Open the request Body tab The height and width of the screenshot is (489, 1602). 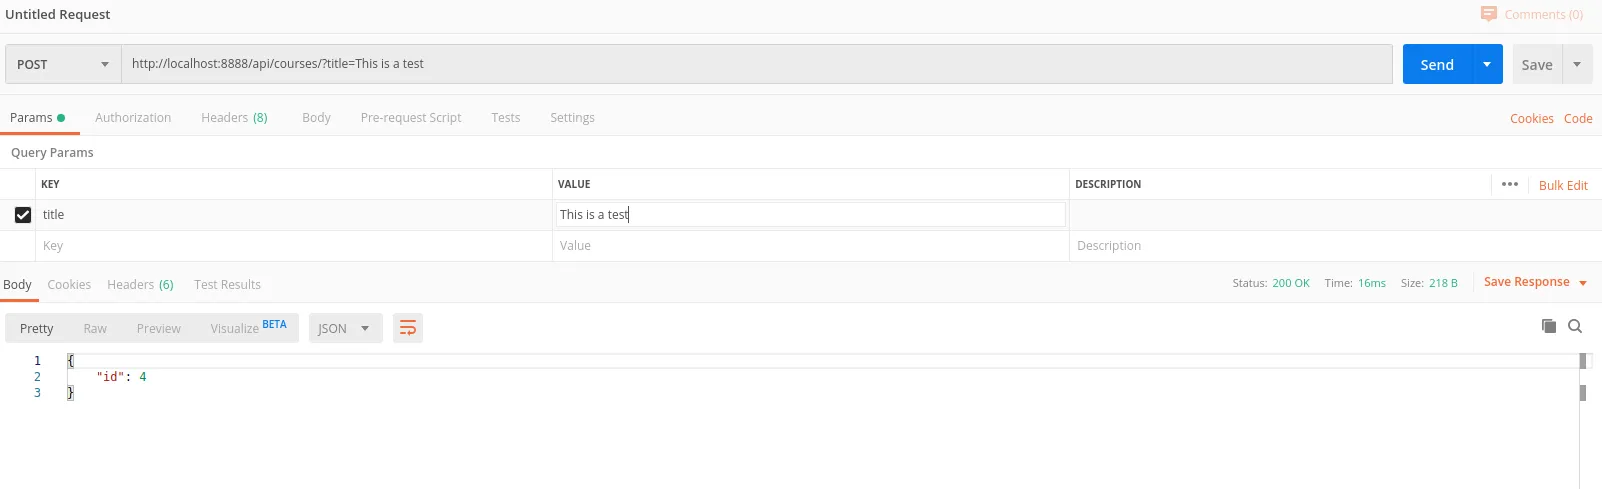(x=316, y=117)
